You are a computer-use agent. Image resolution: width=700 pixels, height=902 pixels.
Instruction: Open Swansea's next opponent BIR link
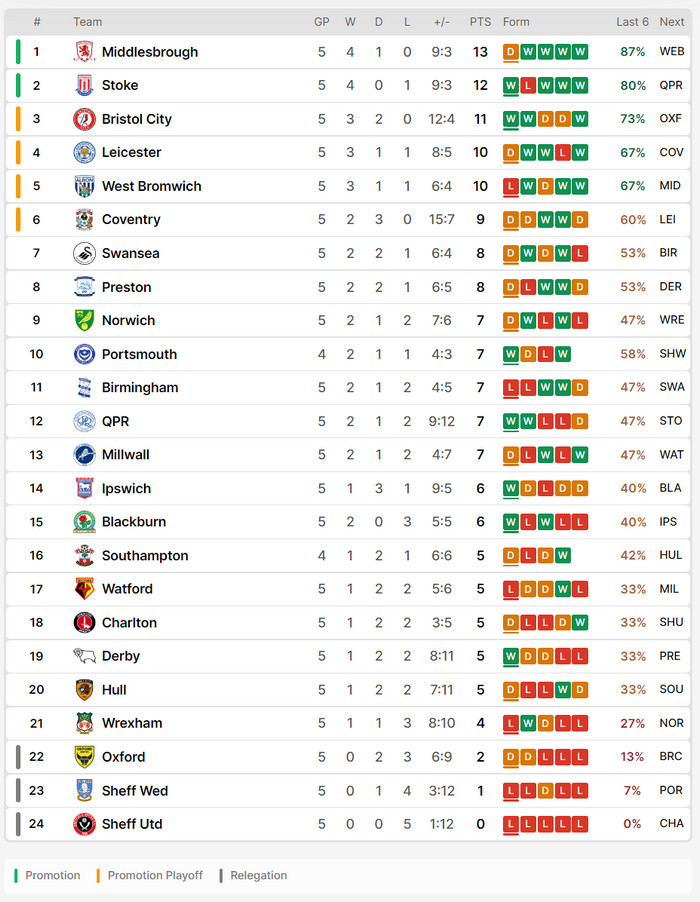pyautogui.click(x=669, y=254)
